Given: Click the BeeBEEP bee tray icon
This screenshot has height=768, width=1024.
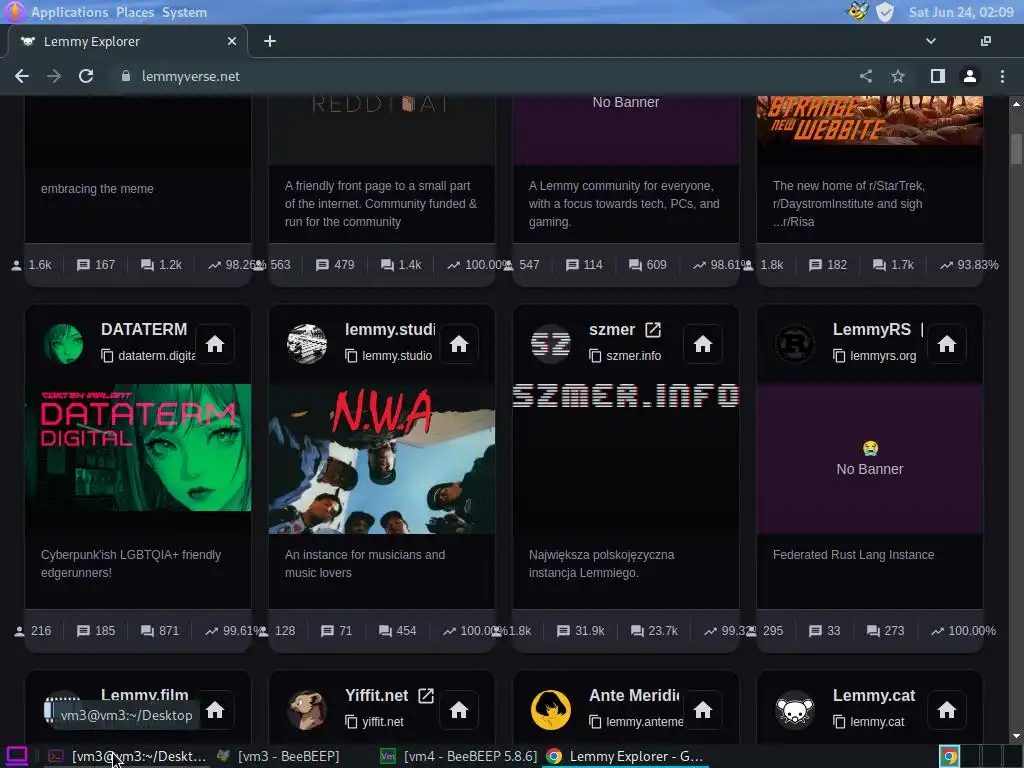Looking at the screenshot, I should click(857, 12).
